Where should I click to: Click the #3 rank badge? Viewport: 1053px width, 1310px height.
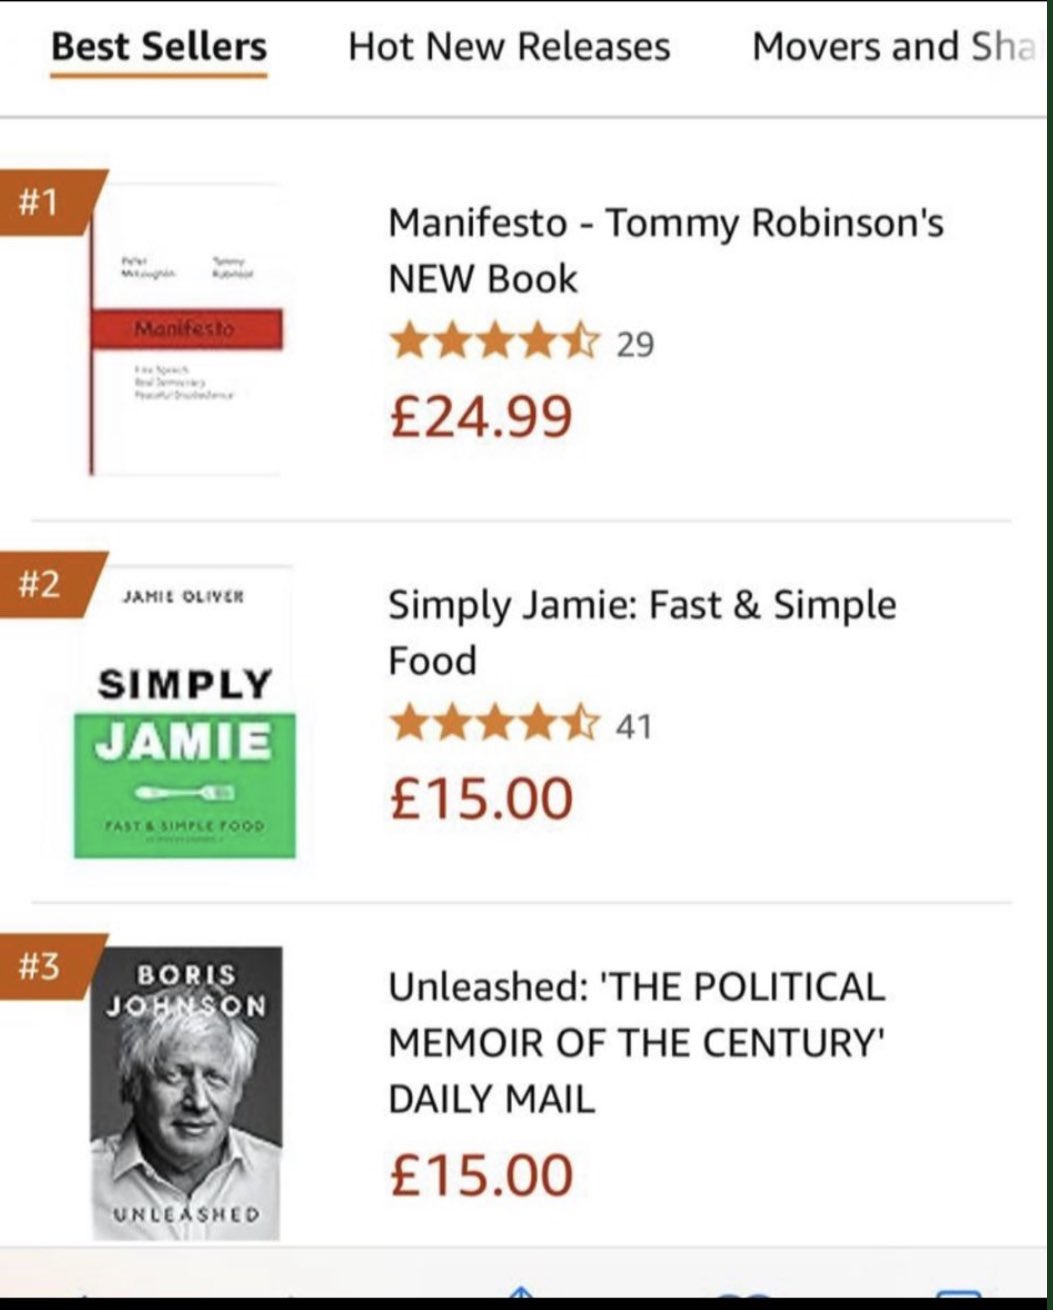click(43, 966)
